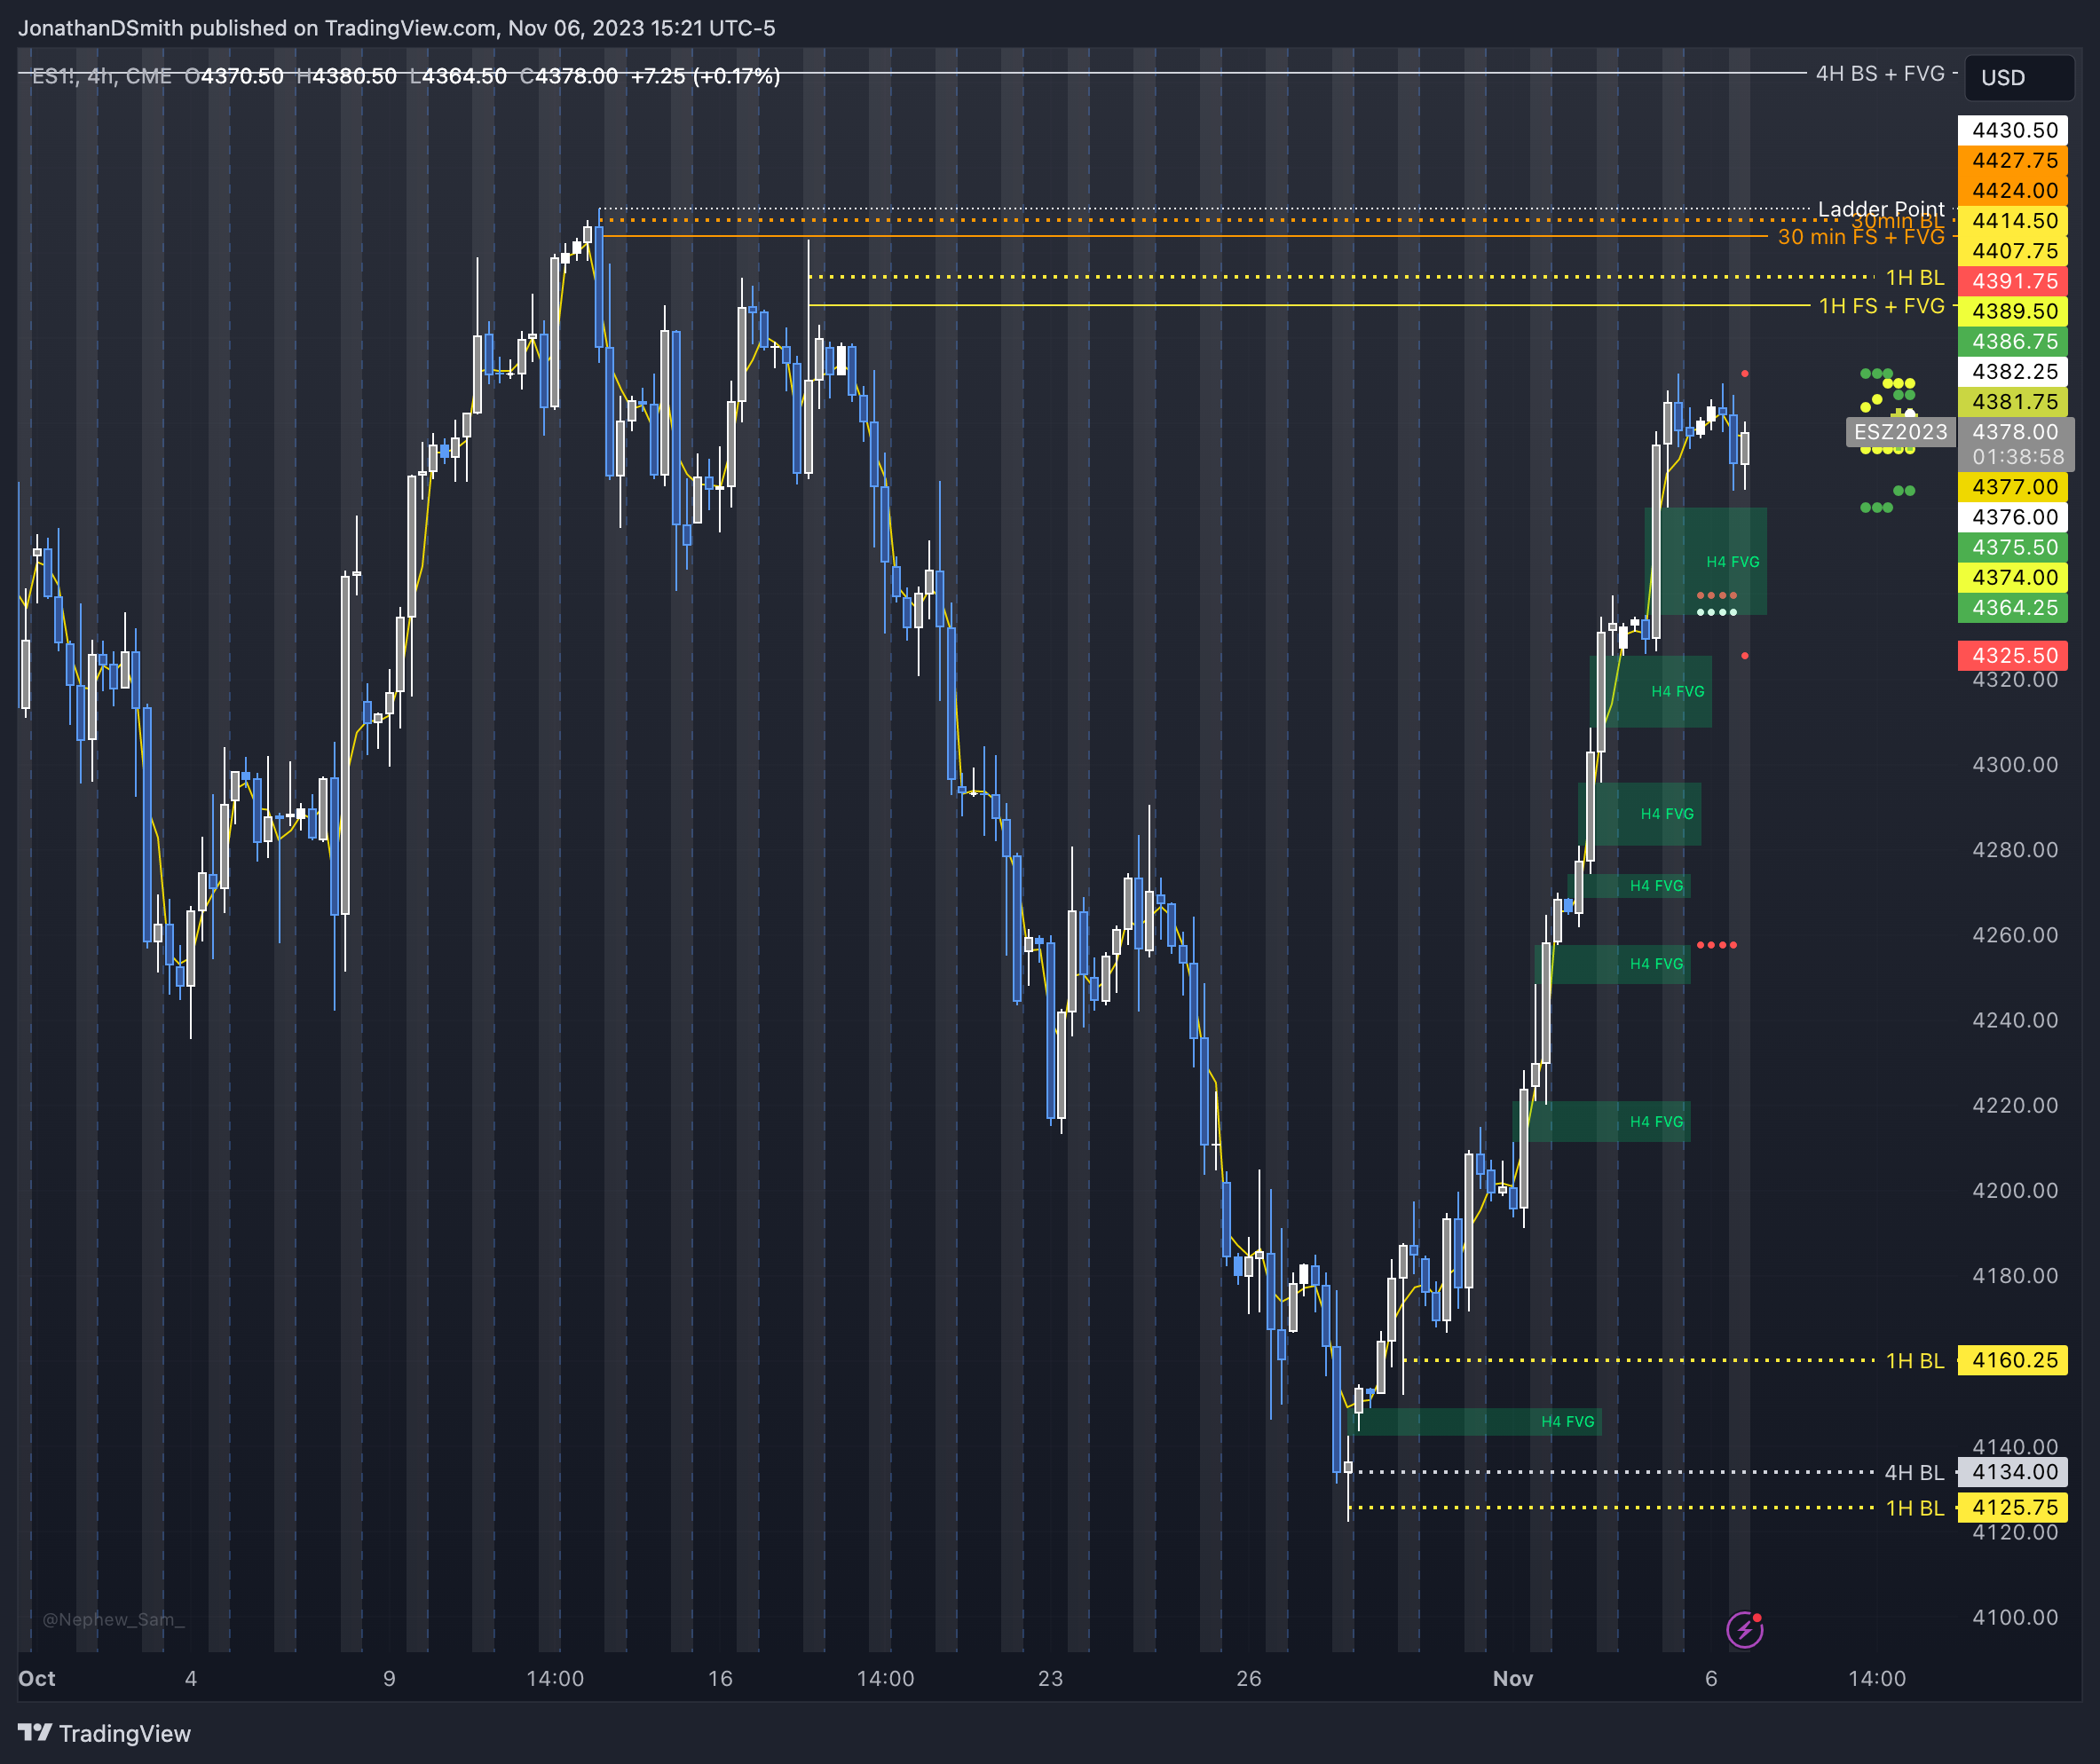Click the 4200.00 price axis tick
This screenshot has width=2100, height=1764.
[2014, 1191]
